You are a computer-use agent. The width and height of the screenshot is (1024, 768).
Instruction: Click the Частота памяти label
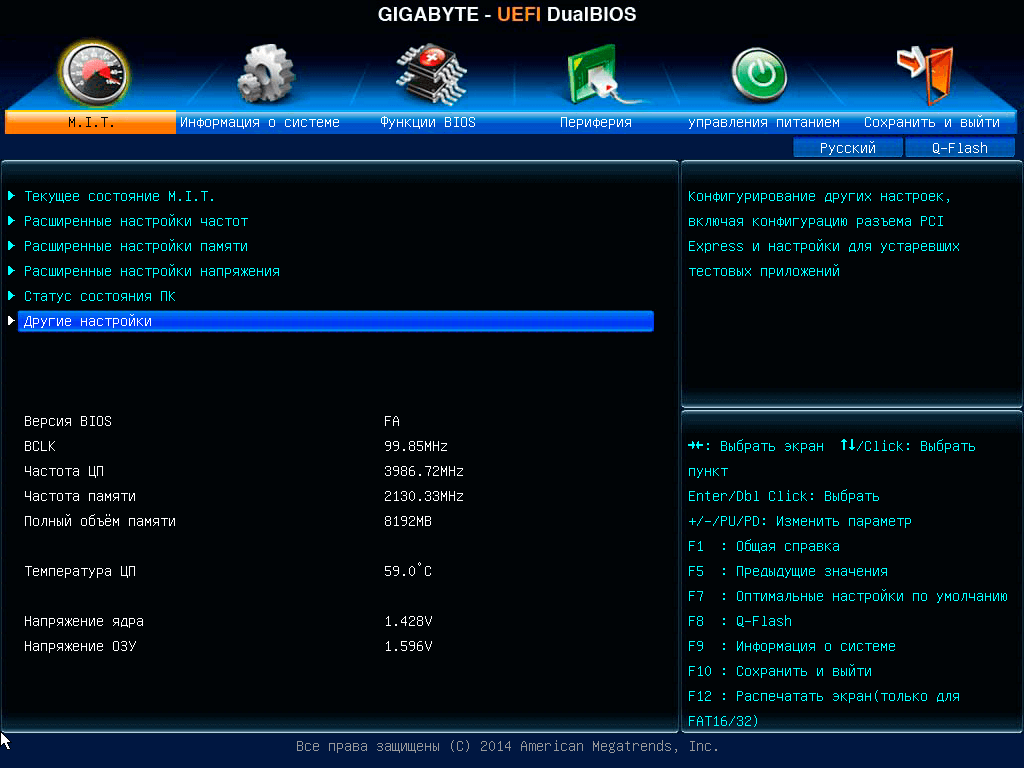80,496
